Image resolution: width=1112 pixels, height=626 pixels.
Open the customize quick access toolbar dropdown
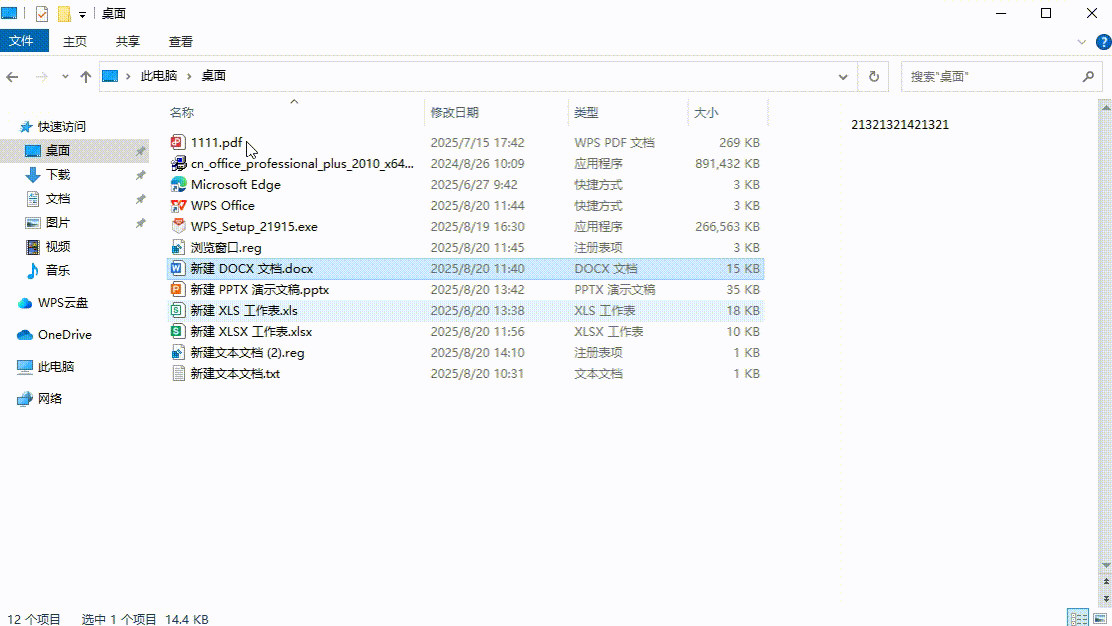[82, 14]
